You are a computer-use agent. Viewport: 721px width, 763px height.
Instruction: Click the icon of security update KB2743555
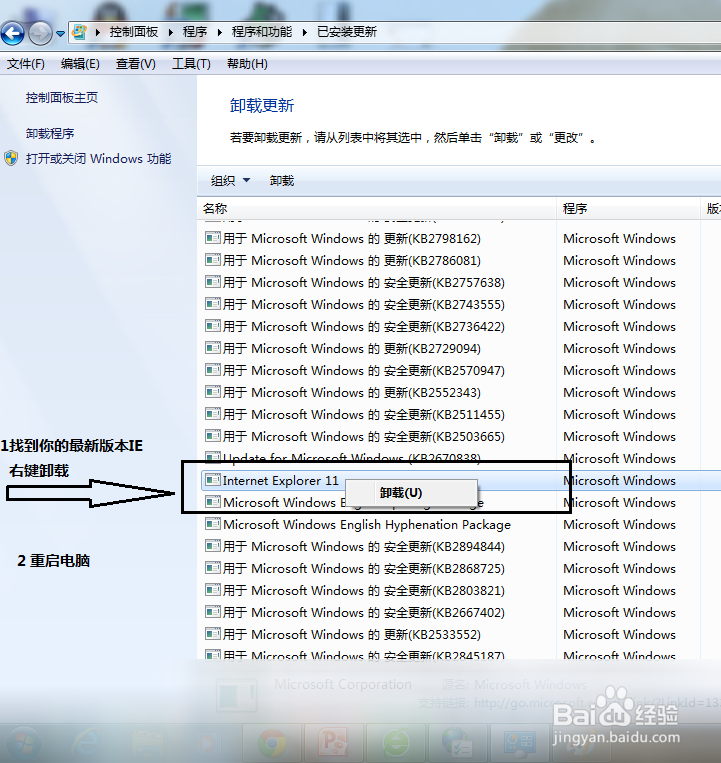(213, 304)
